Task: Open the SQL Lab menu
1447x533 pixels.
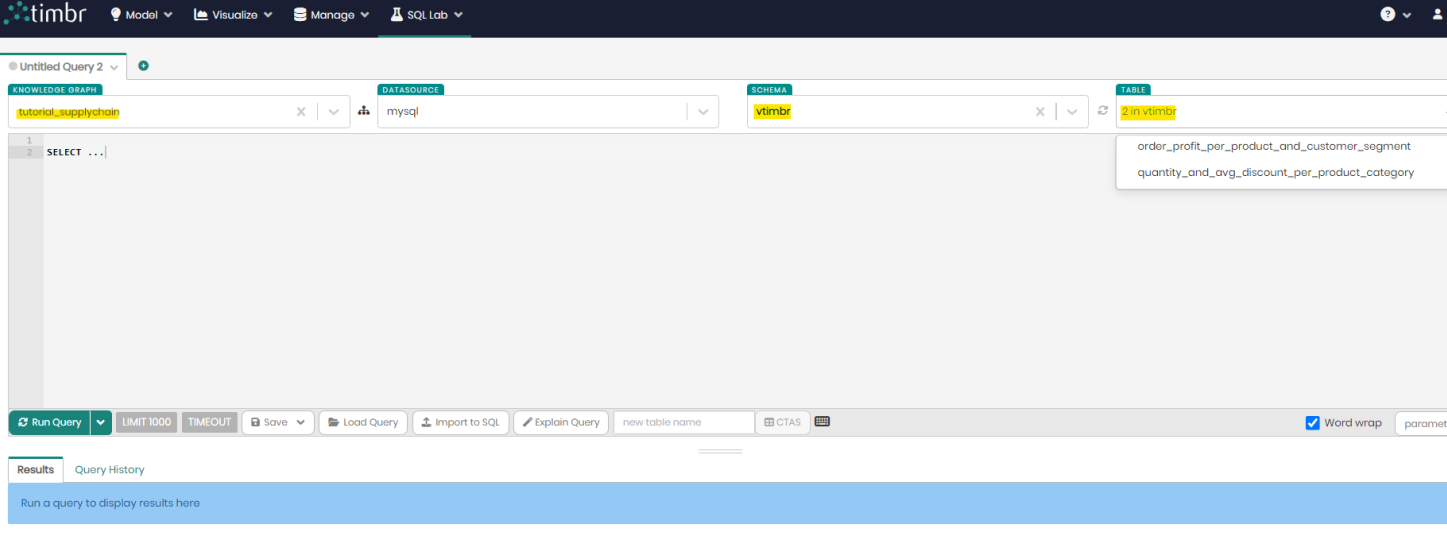Action: coord(426,15)
